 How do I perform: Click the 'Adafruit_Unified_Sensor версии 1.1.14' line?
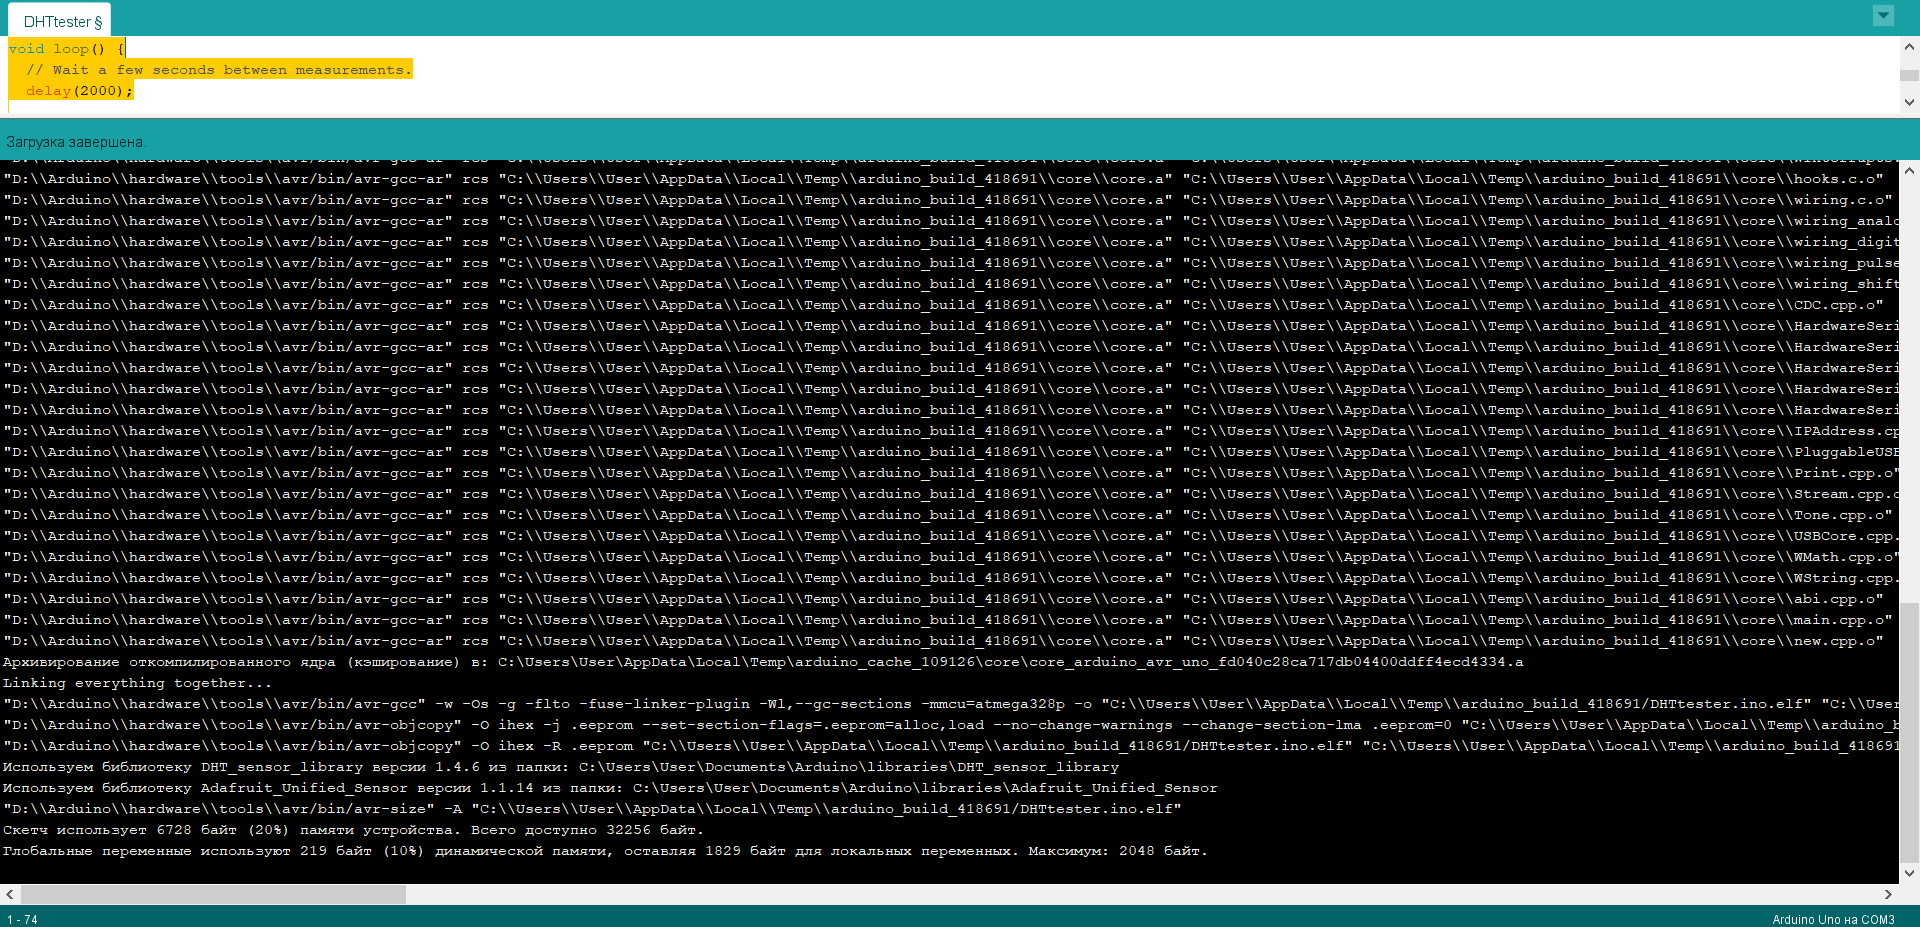click(610, 788)
